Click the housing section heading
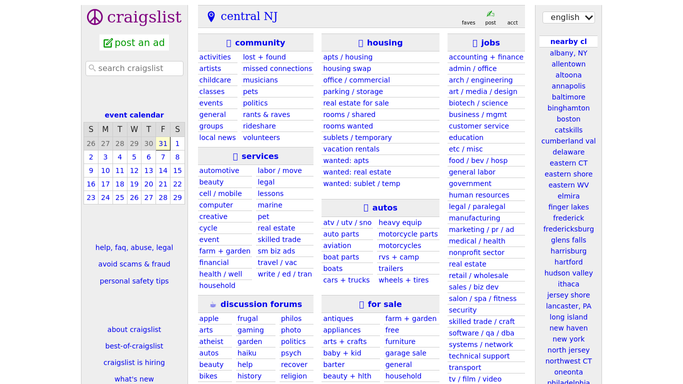This screenshot has width=683, height=384. [385, 43]
